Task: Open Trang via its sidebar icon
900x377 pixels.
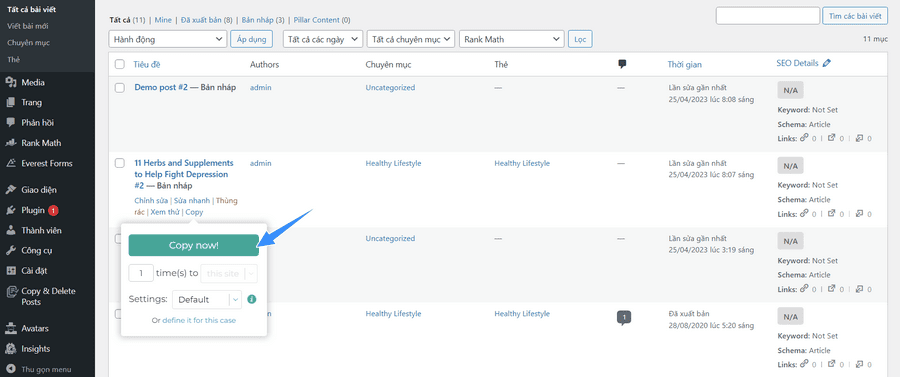Action: 10,103
